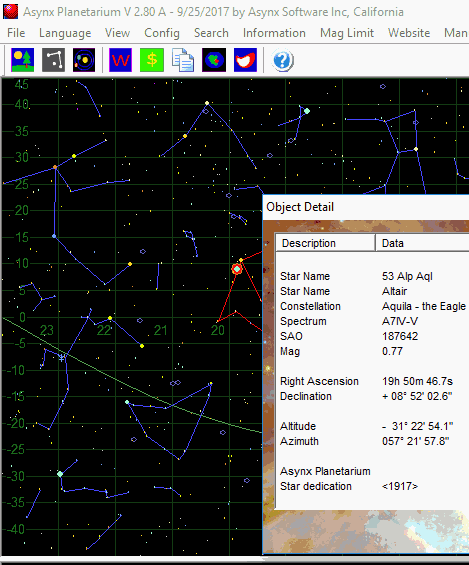This screenshot has height=565, width=469.
Task: Click the declination value '+ 08° 52' 02.6"'
Action: pyautogui.click(x=417, y=396)
